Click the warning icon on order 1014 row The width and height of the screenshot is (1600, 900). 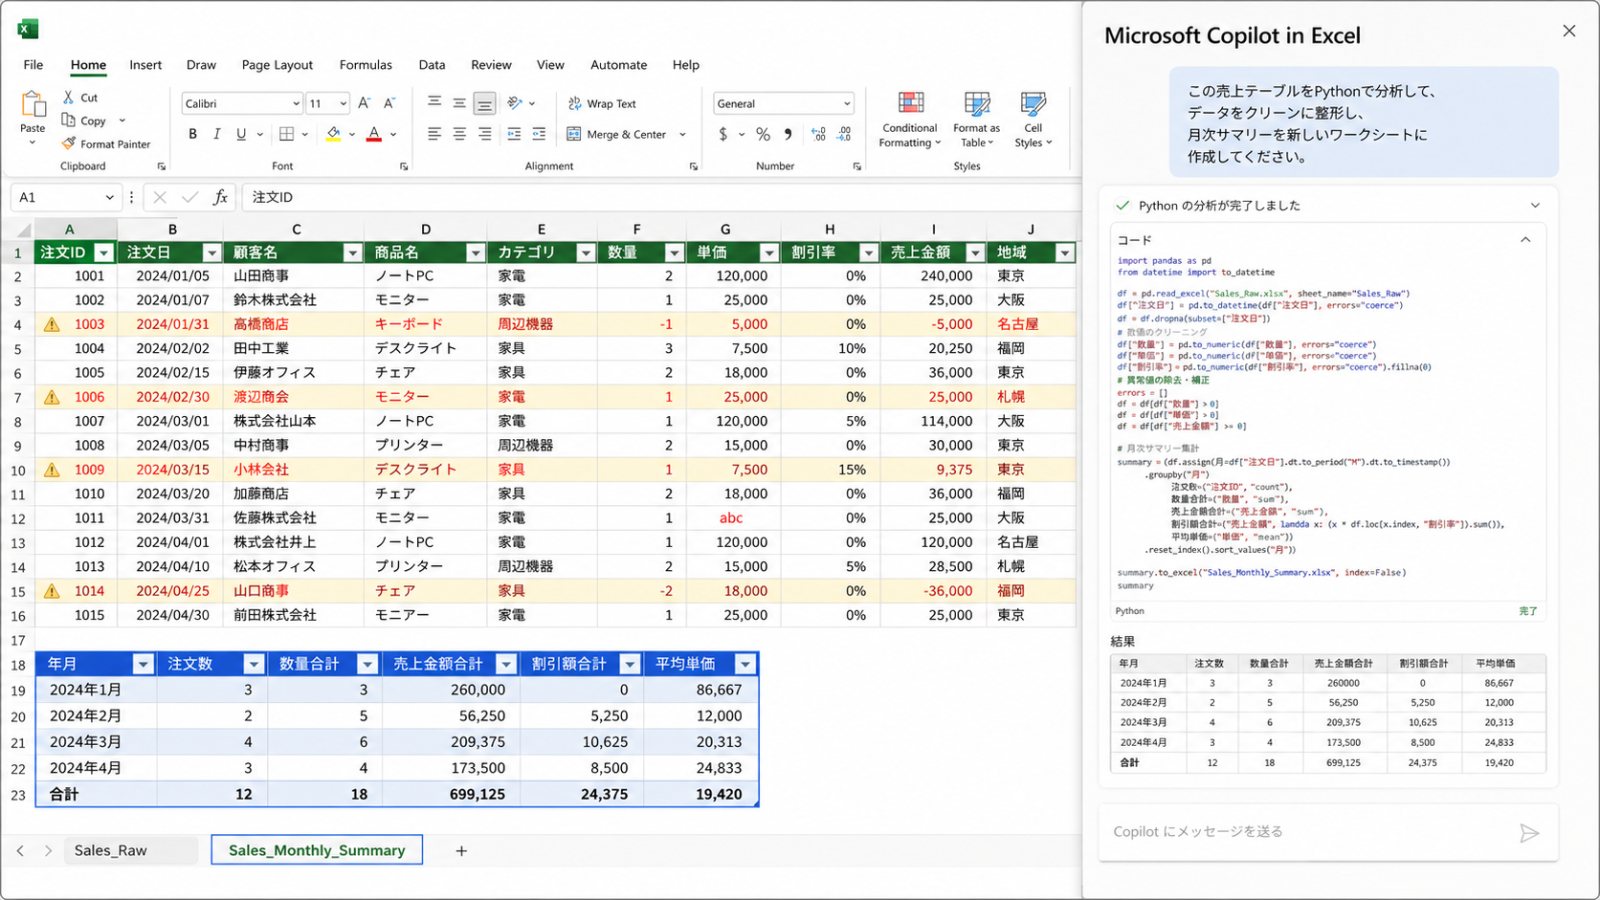pos(52,591)
